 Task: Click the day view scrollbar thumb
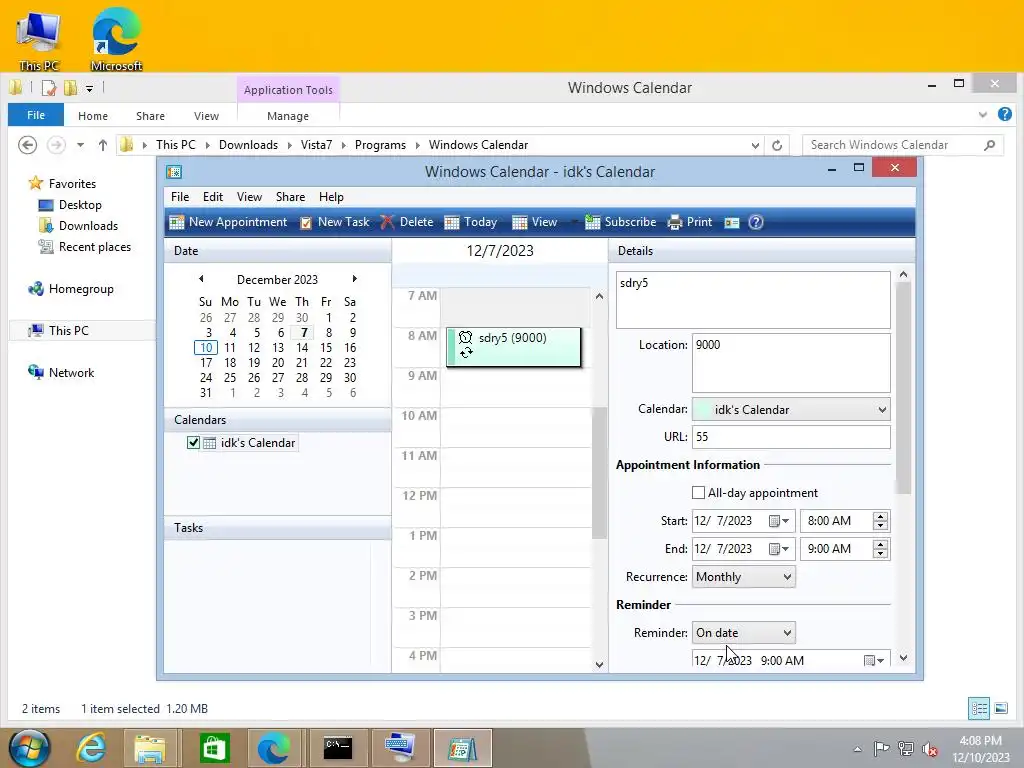pos(599,473)
